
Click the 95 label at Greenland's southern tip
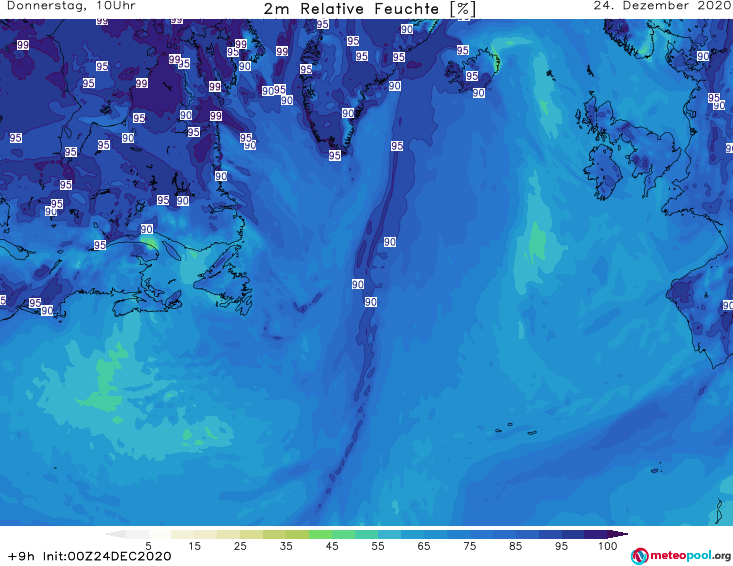click(x=335, y=155)
